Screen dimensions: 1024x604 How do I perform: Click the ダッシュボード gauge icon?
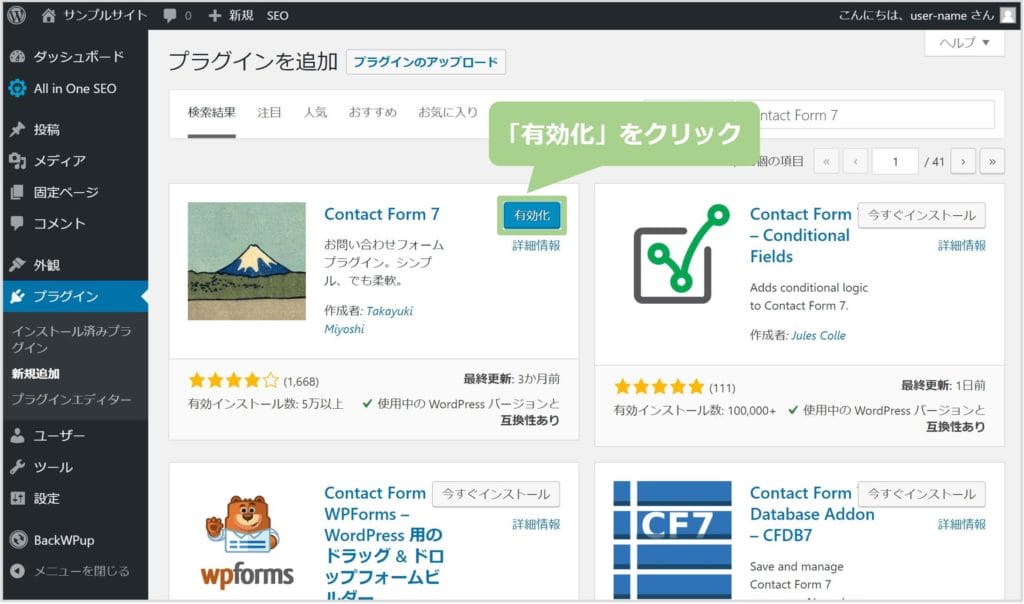pos(18,57)
